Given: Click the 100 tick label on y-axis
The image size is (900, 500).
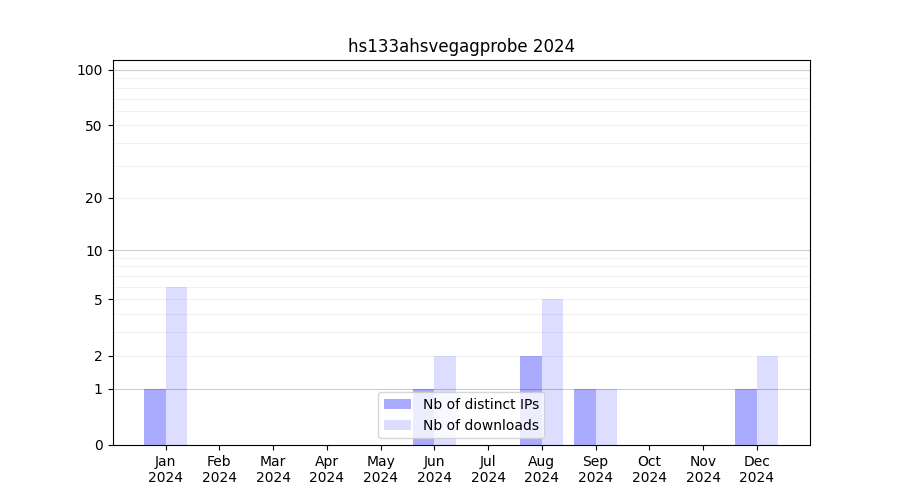Looking at the screenshot, I should coord(90,70).
